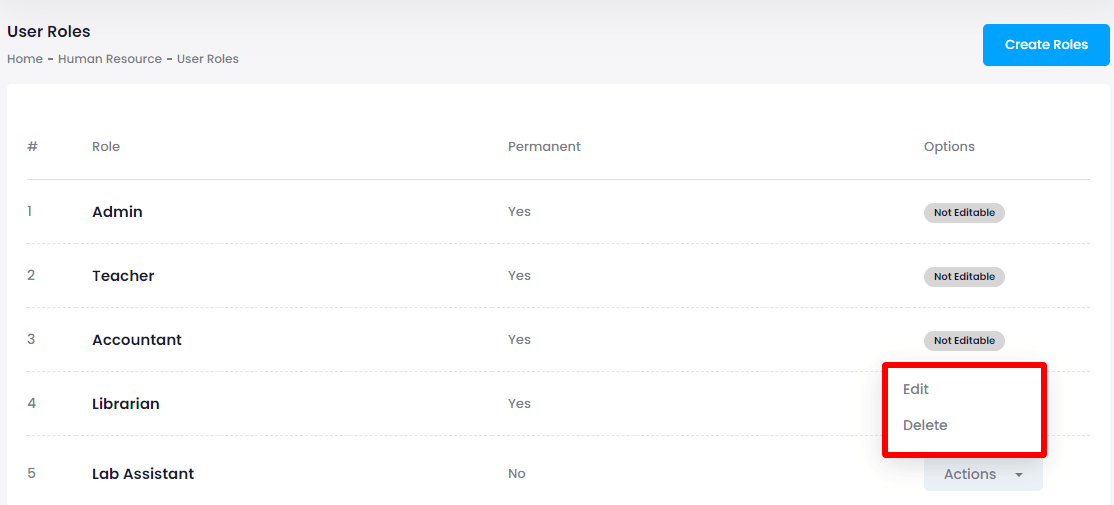Click the caret arrow on Actions button
Viewport: 1114px width, 505px height.
point(1019,475)
